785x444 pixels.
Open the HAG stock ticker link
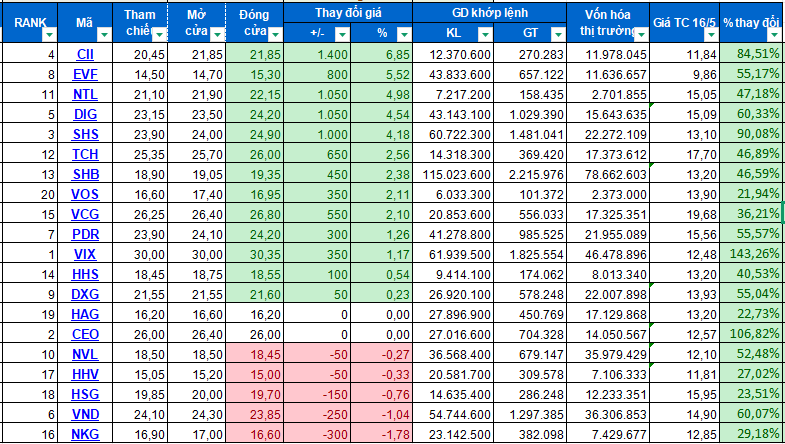click(x=85, y=314)
